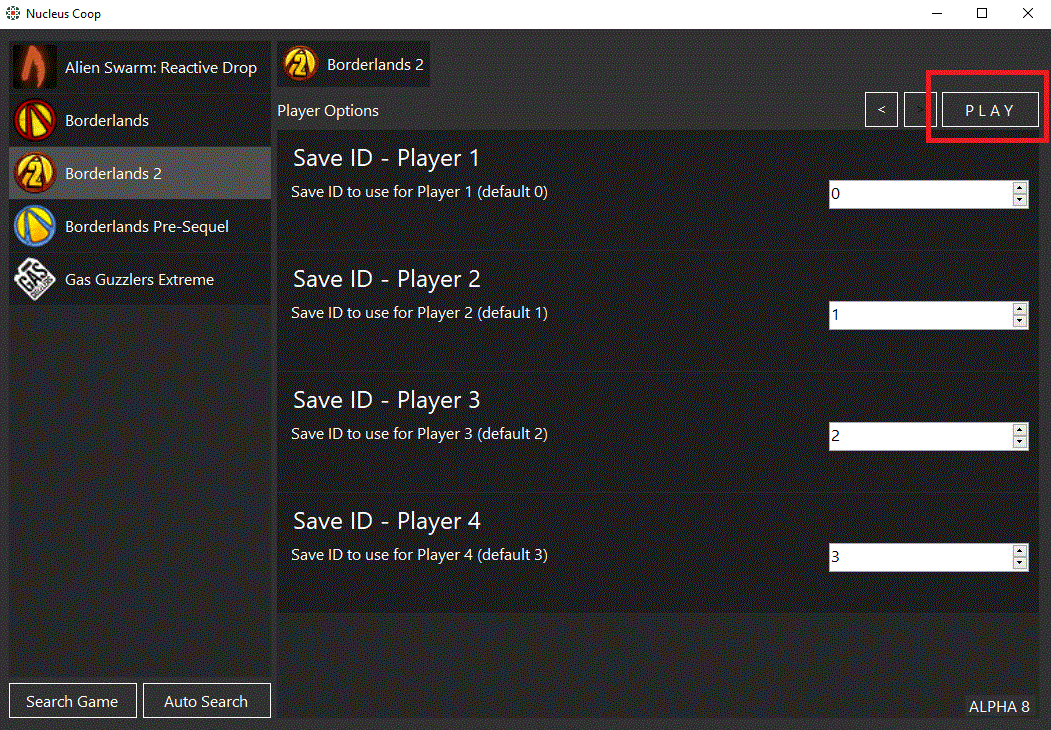This screenshot has height=730, width=1051.
Task: Click the Borderlands game icon in sidebar
Action: pyautogui.click(x=35, y=120)
